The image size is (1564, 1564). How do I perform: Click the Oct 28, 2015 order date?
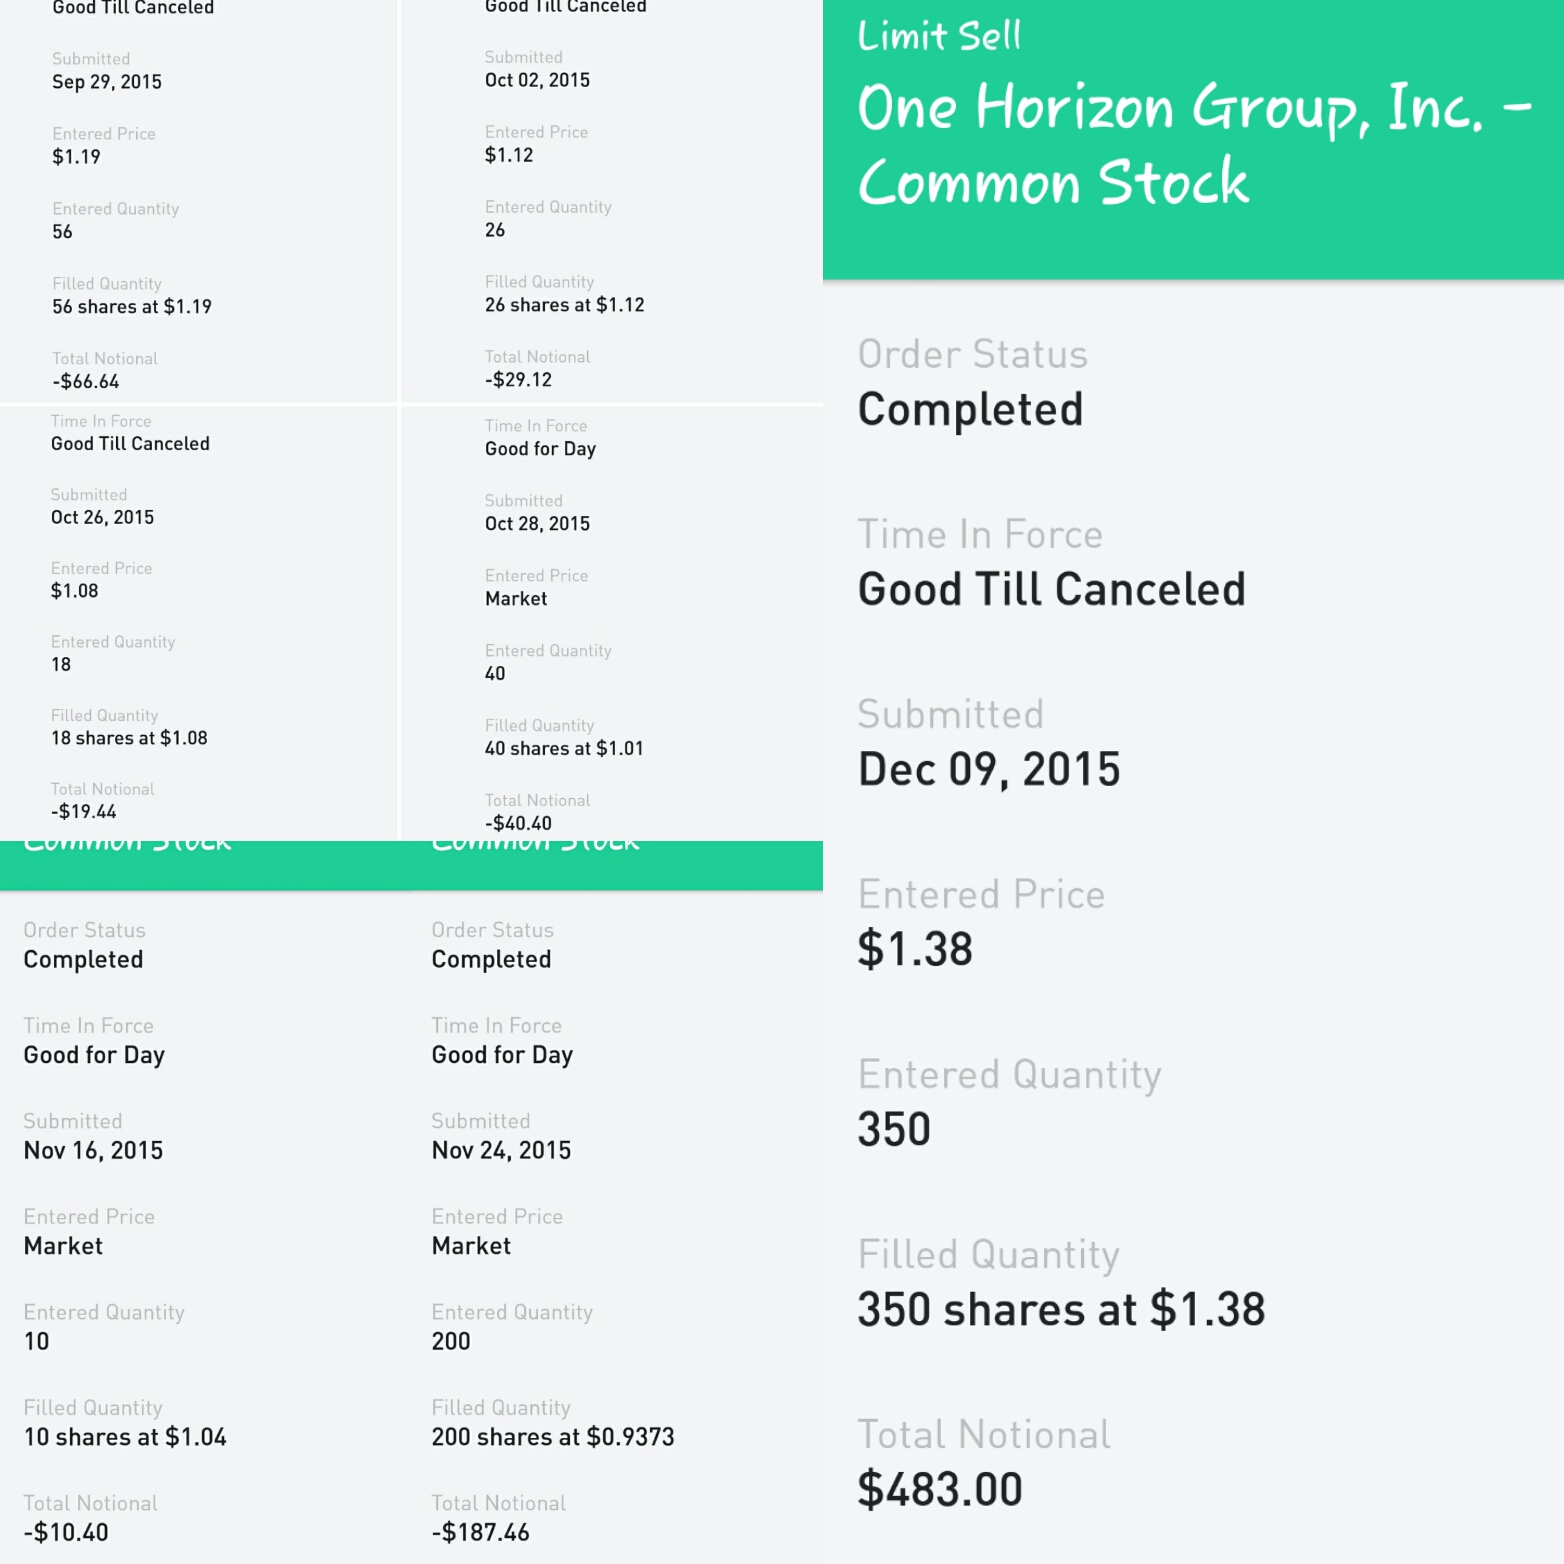(537, 523)
